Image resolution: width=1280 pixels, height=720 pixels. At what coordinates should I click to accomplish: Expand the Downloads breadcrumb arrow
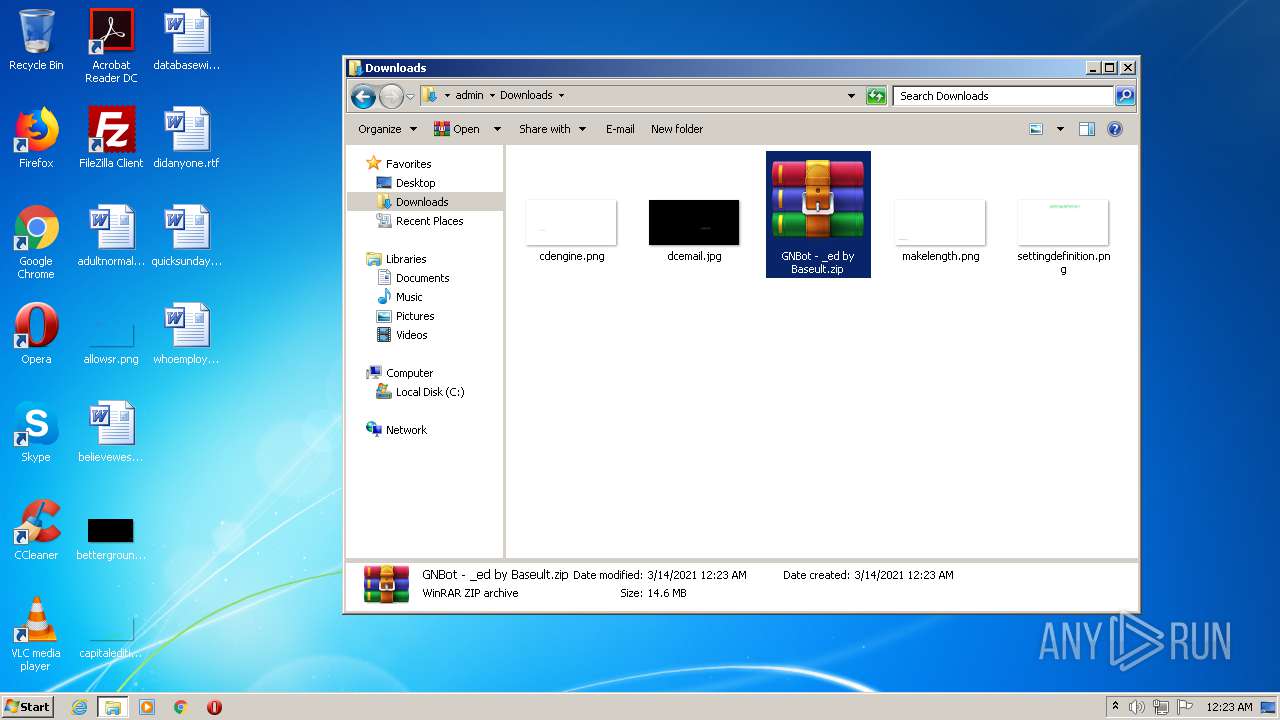tap(561, 96)
